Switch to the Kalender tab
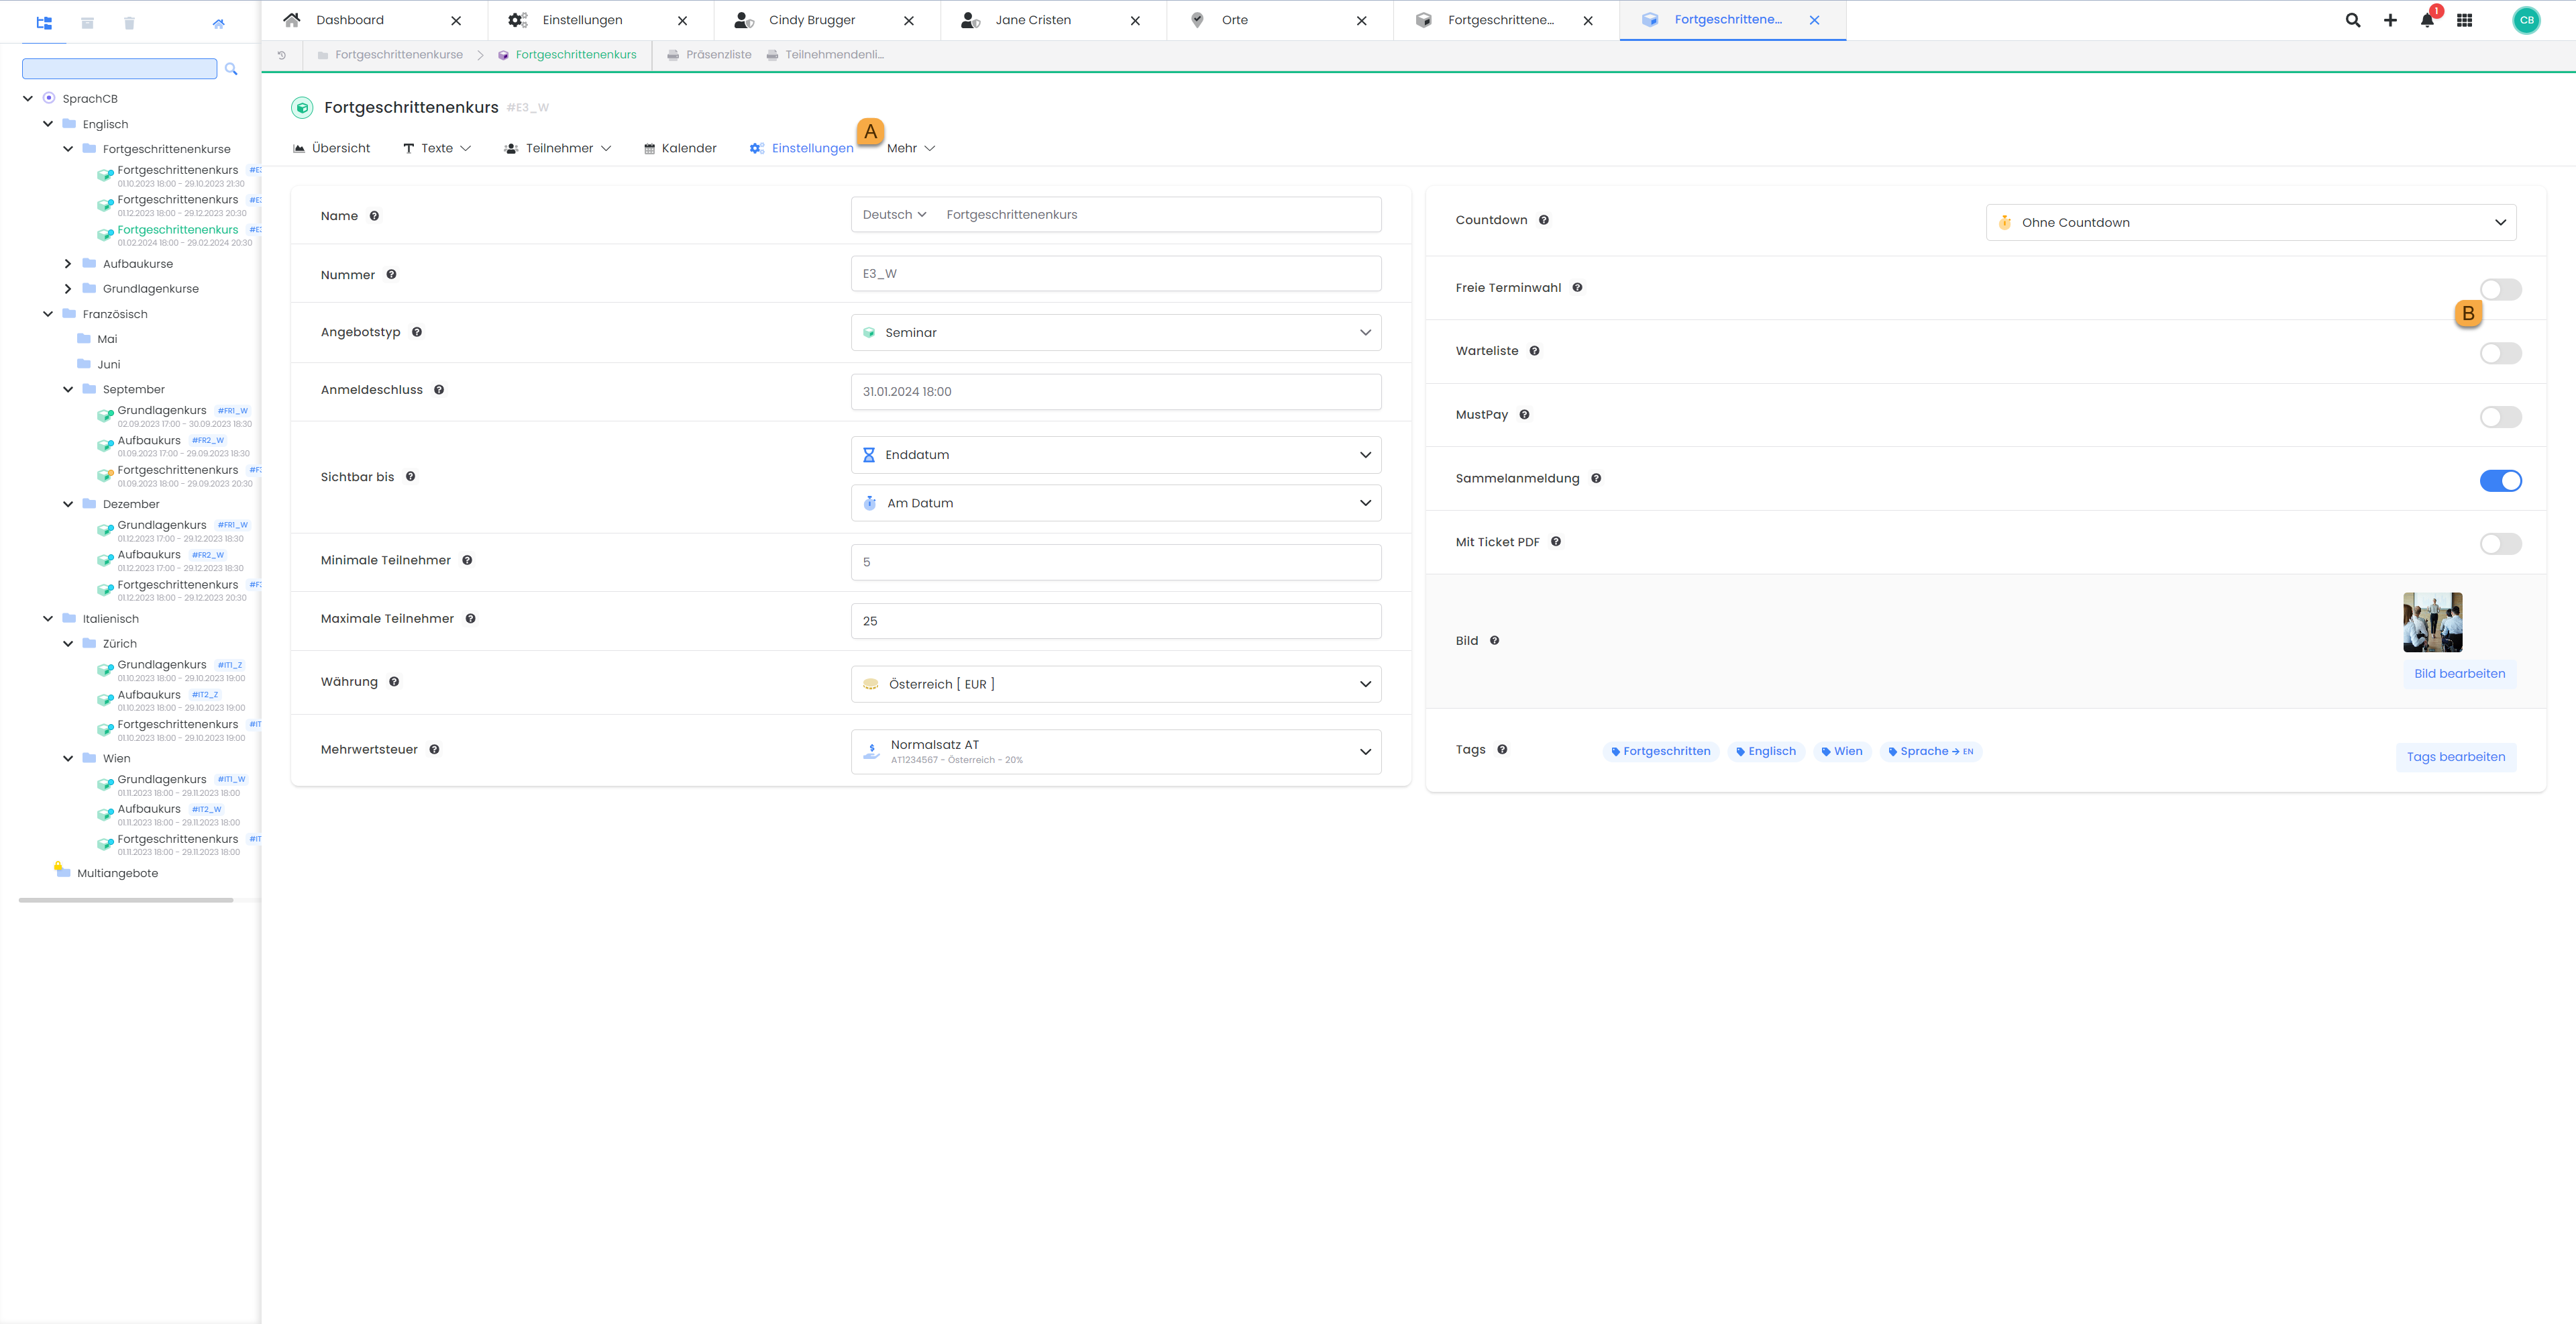 coord(680,148)
